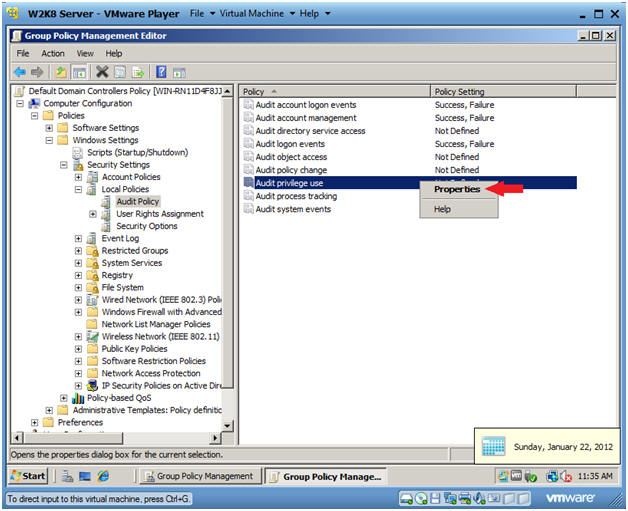The width and height of the screenshot is (628, 511).
Task: Click the Group Policy Manage... taskbar button
Action: click(x=326, y=477)
